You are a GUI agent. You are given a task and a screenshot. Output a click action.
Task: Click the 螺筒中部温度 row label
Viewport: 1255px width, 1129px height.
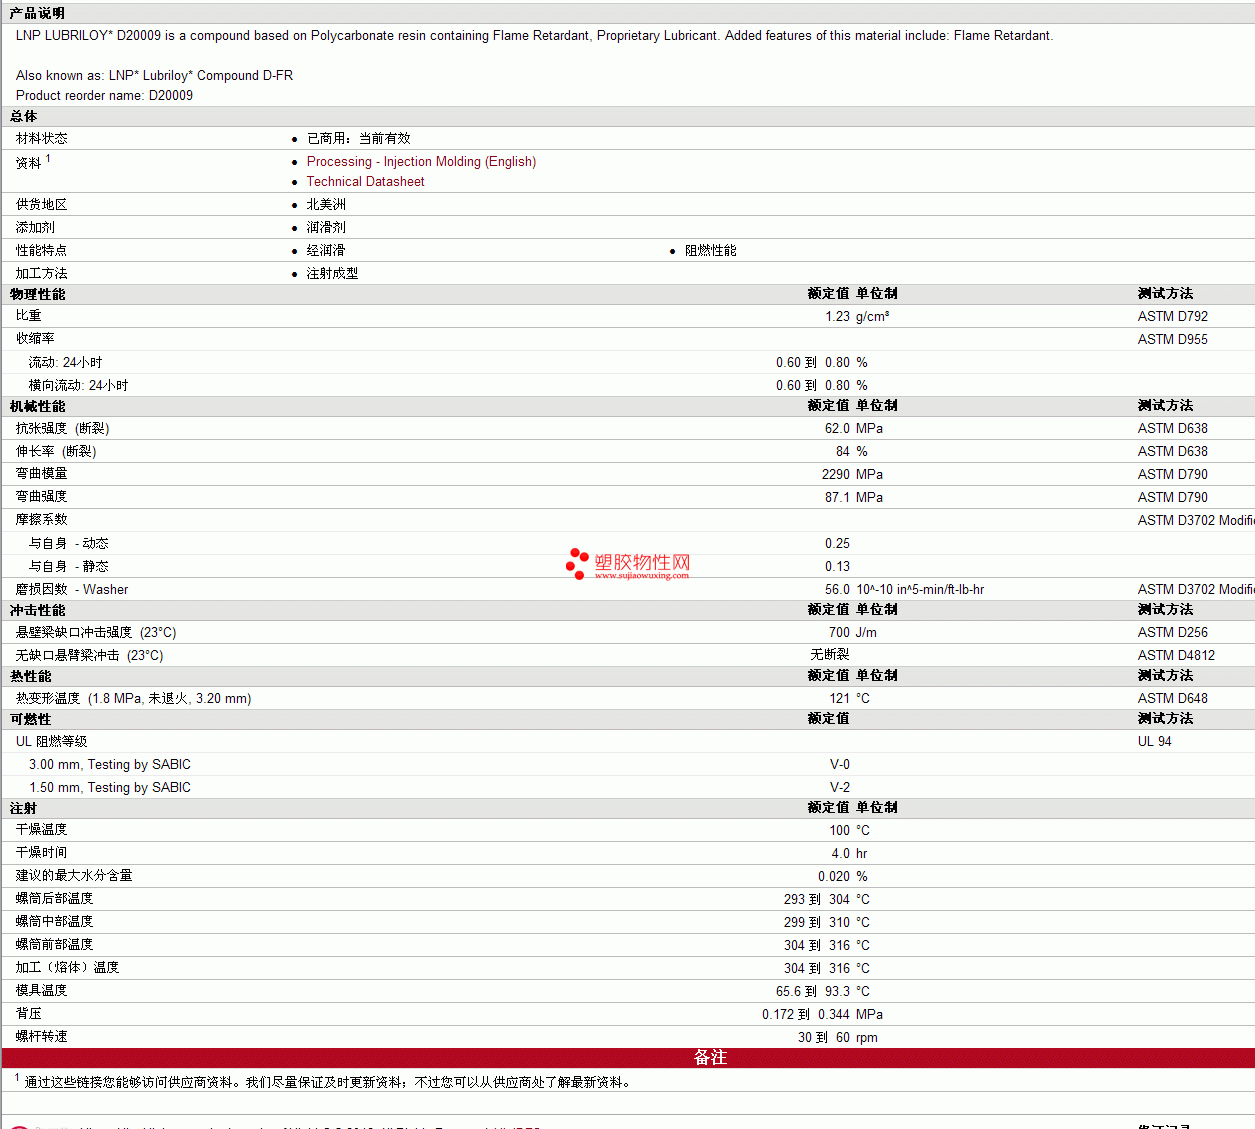(x=55, y=922)
